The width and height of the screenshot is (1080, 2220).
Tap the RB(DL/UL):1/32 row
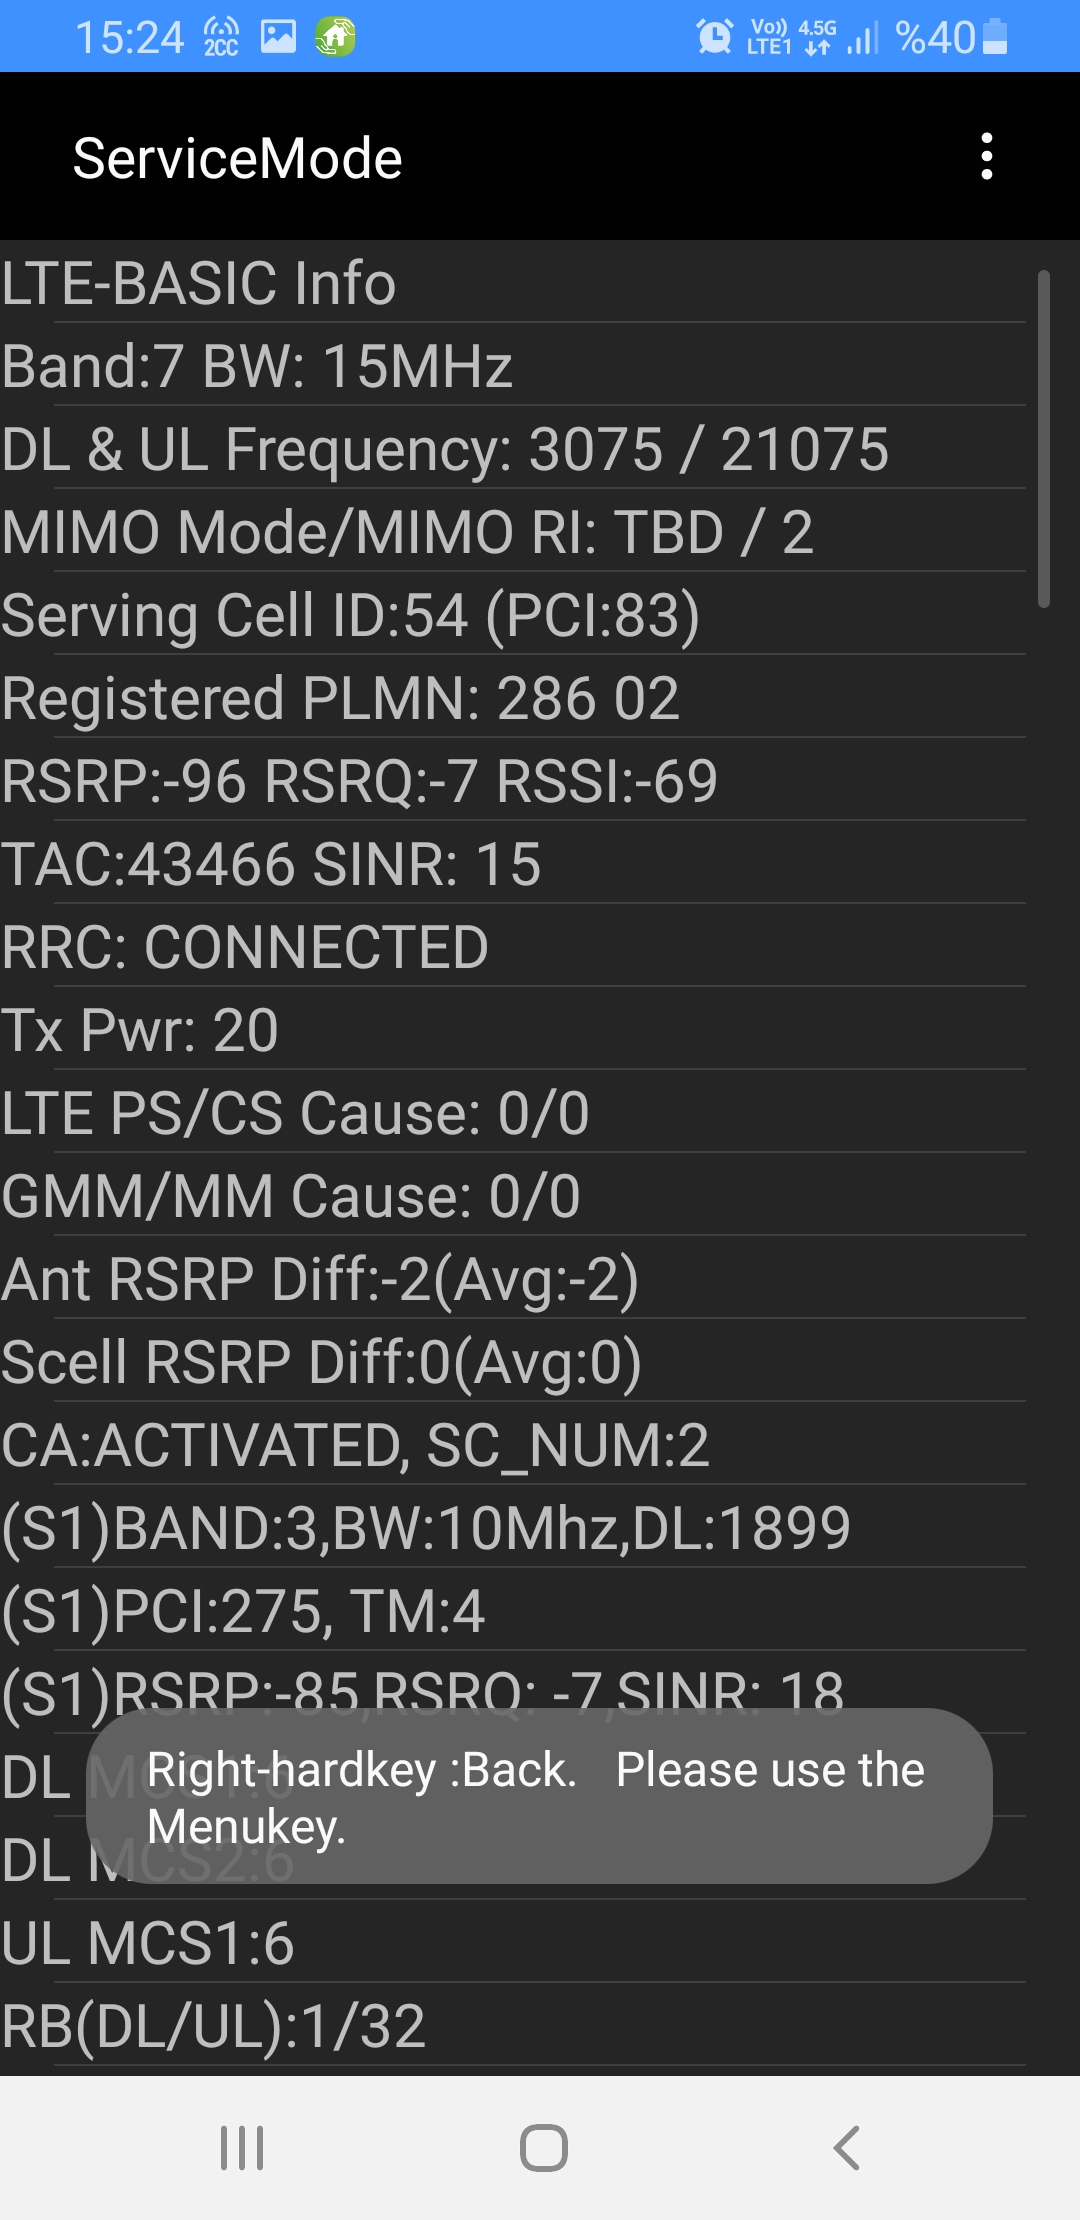tap(513, 2025)
